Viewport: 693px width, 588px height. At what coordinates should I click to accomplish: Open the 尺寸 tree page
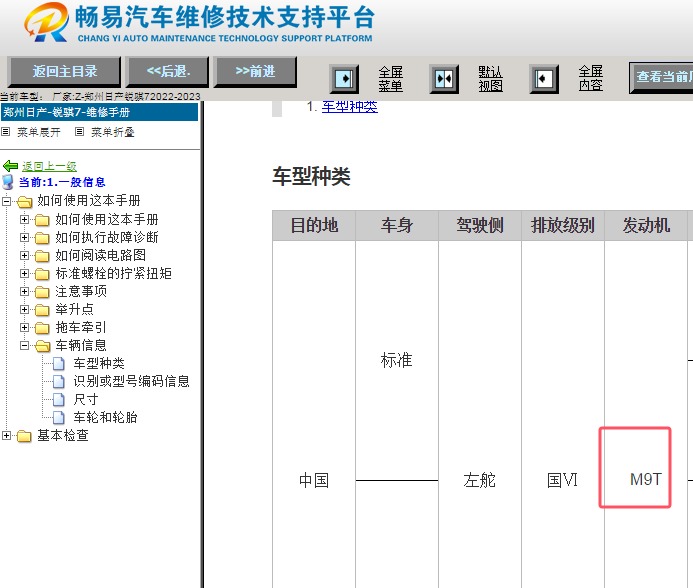(86, 400)
